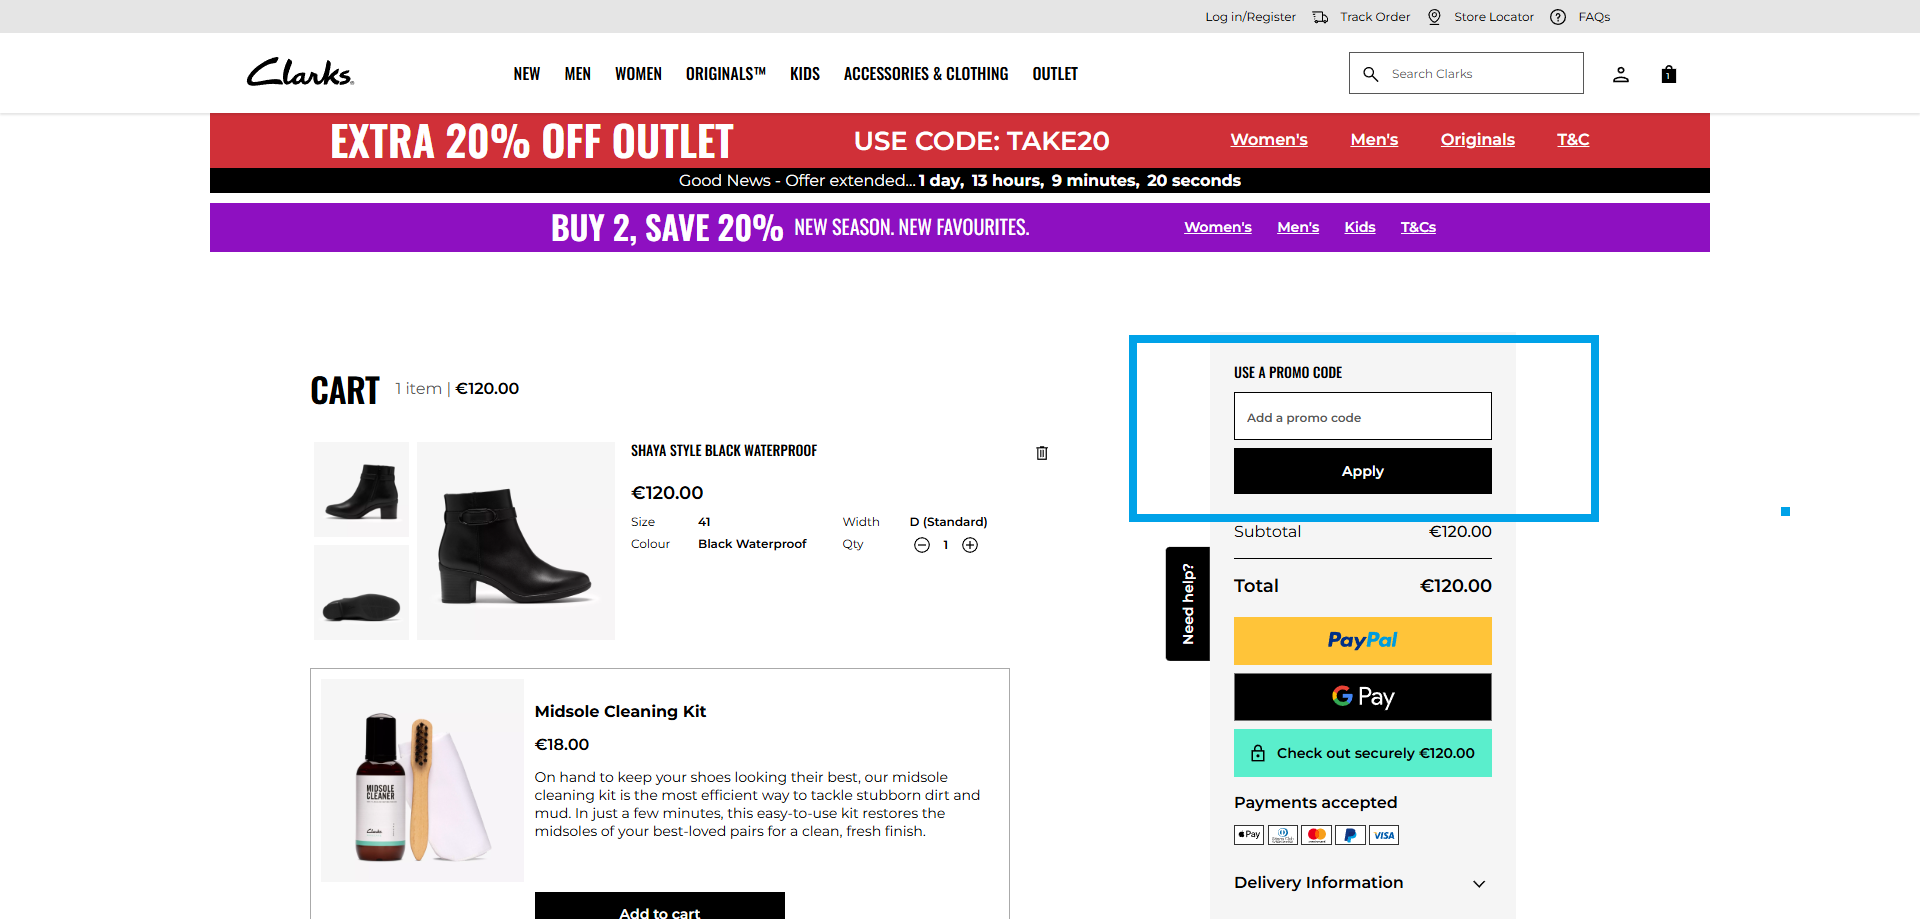Click Check out securely €120.00
Screen dimensions: 1920x919
(x=1362, y=753)
